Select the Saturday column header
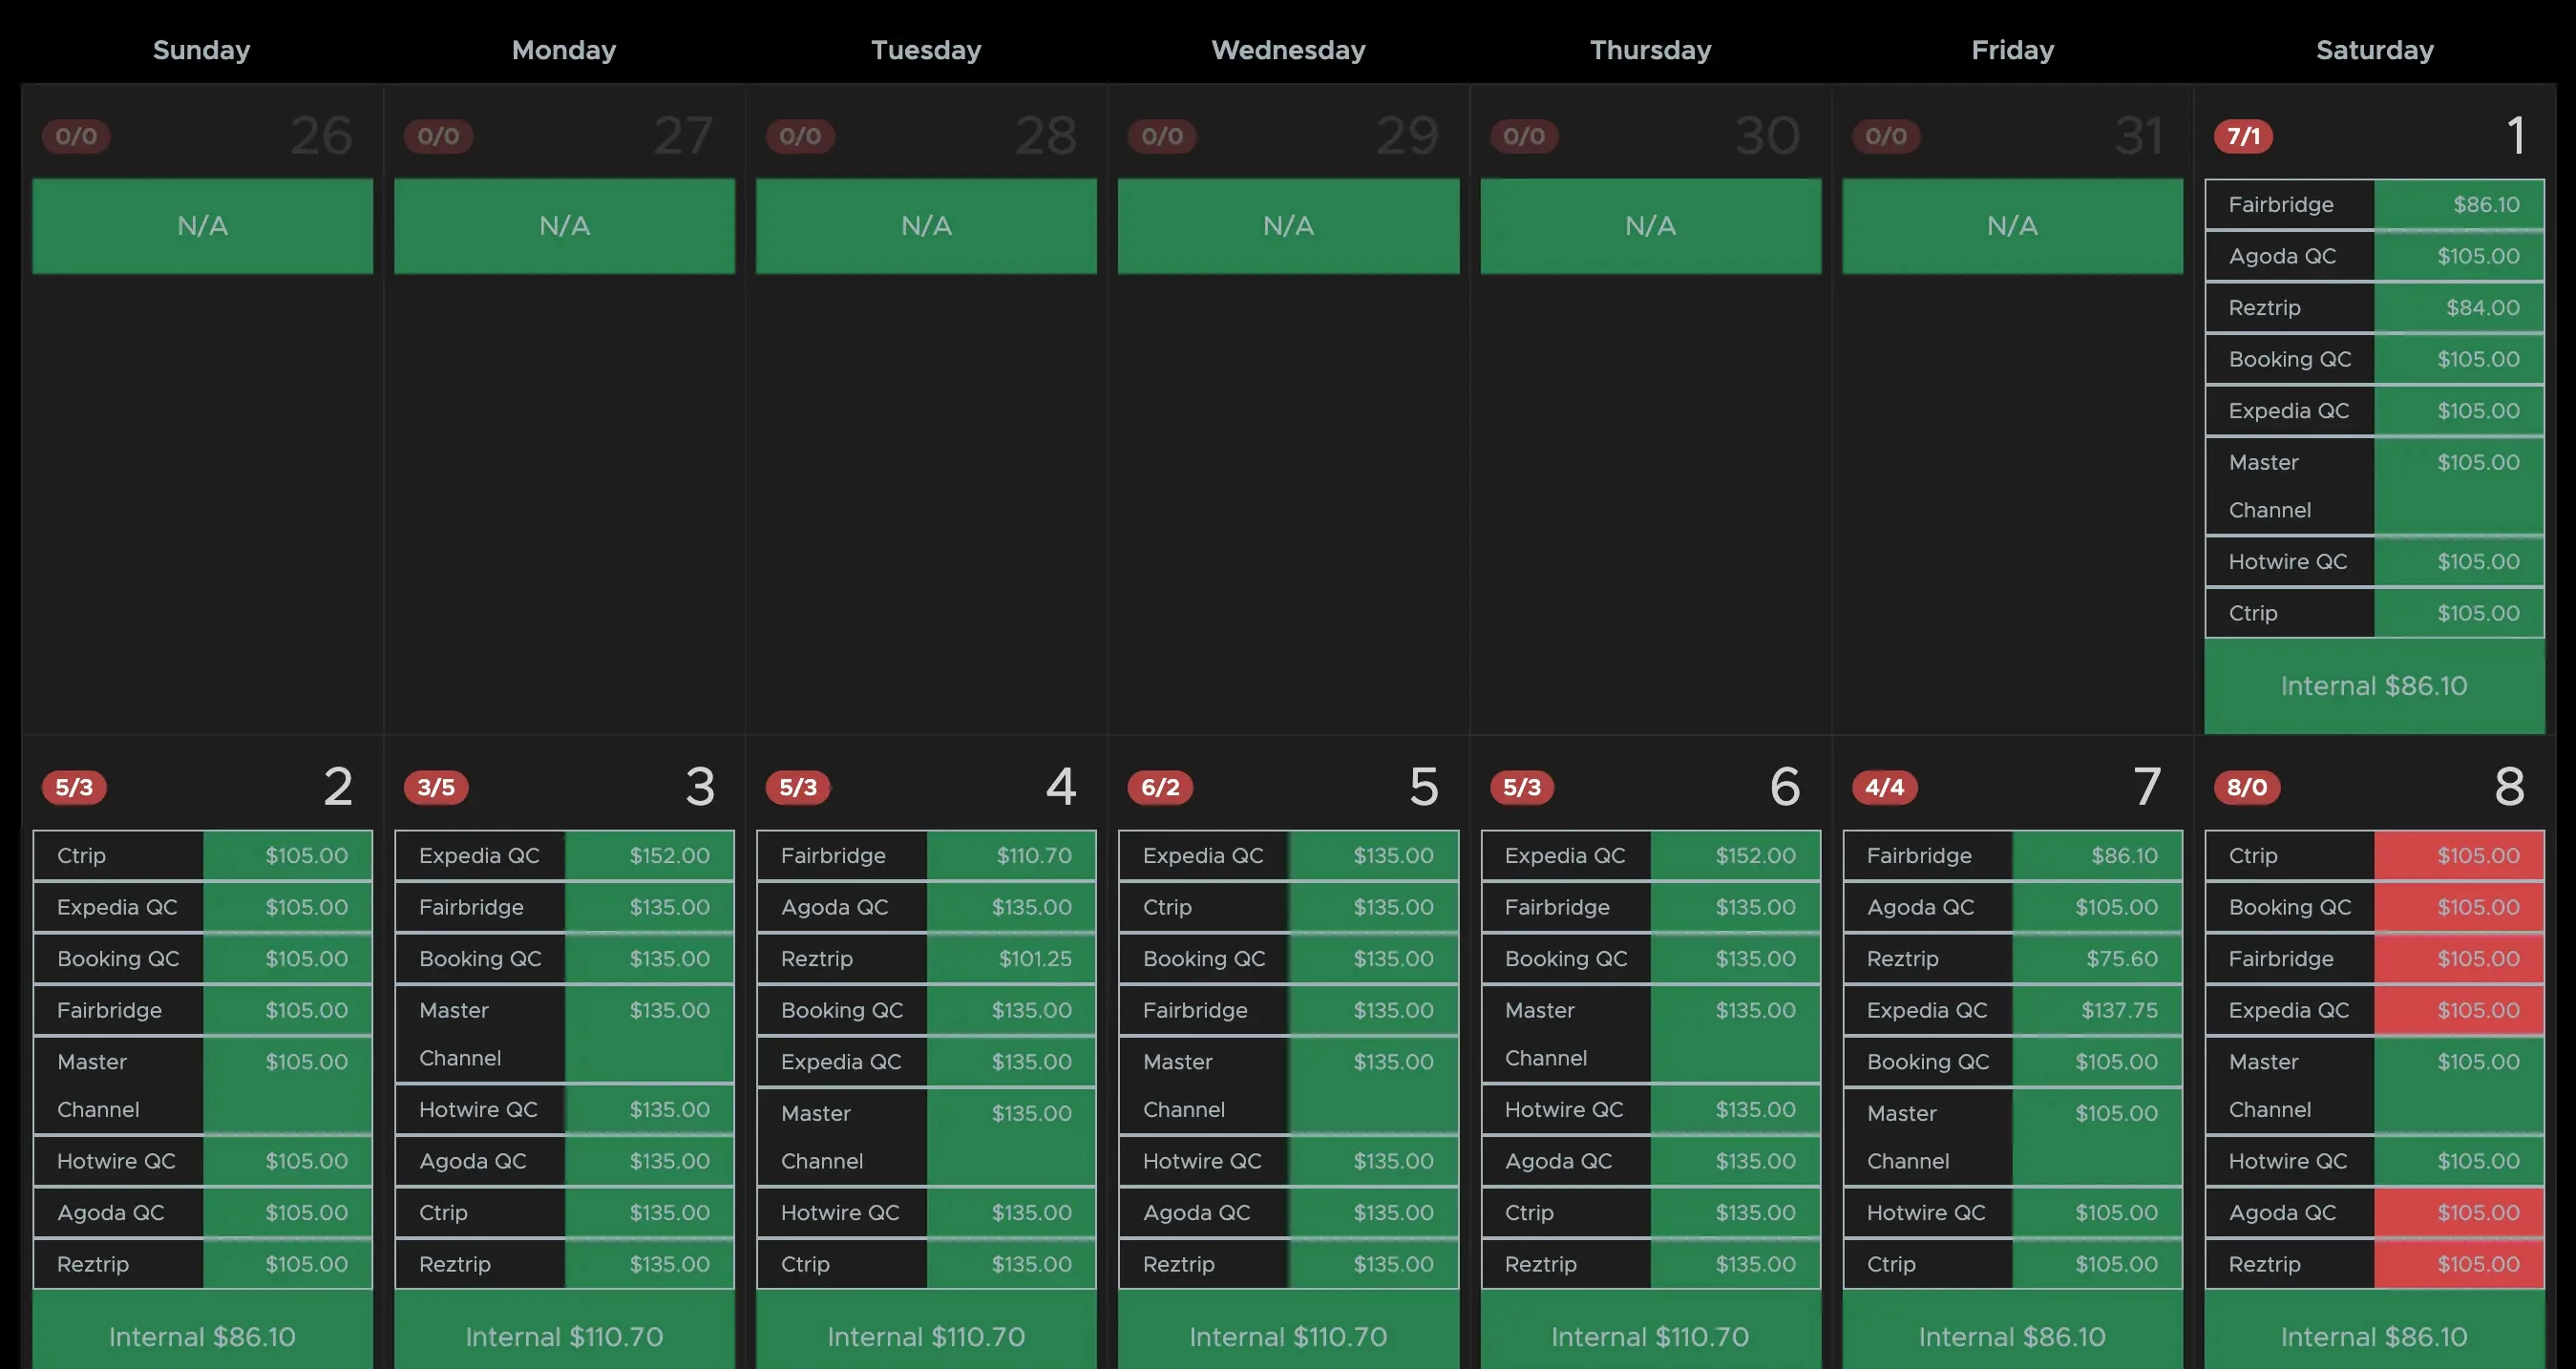The width and height of the screenshot is (2576, 1369). pyautogui.click(x=2374, y=50)
